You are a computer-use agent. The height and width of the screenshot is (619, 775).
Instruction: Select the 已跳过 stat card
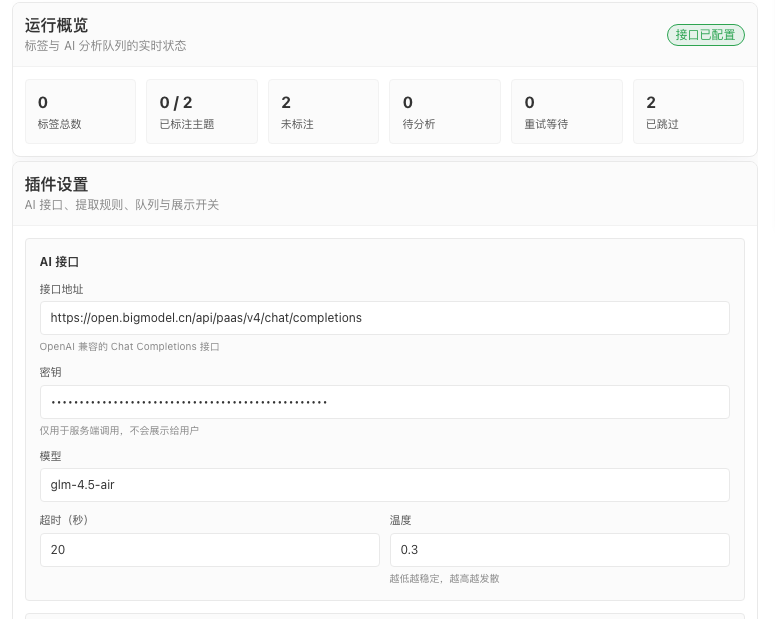click(x=688, y=112)
